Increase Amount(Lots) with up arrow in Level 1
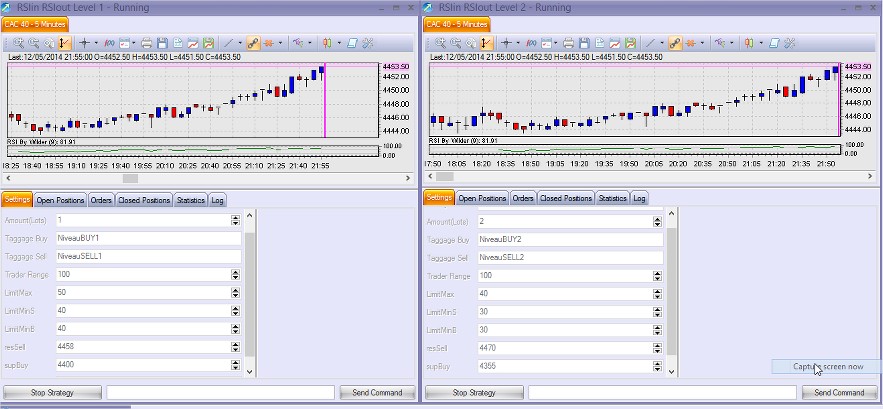This screenshot has height=409, width=883. 235,217
